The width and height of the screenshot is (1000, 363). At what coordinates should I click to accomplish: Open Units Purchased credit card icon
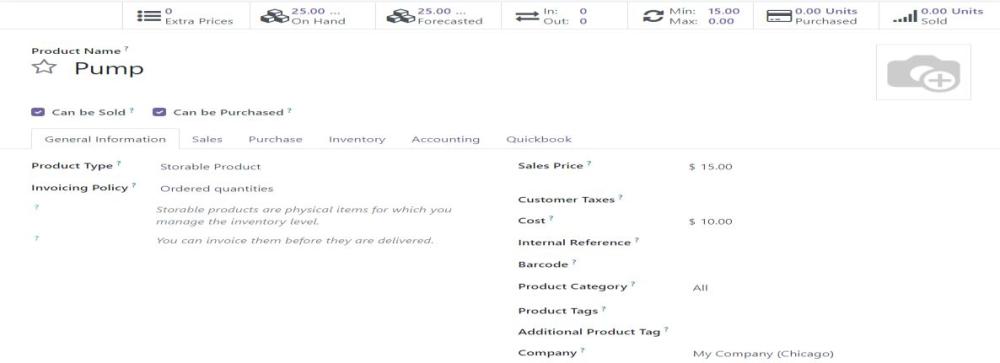pos(779,16)
